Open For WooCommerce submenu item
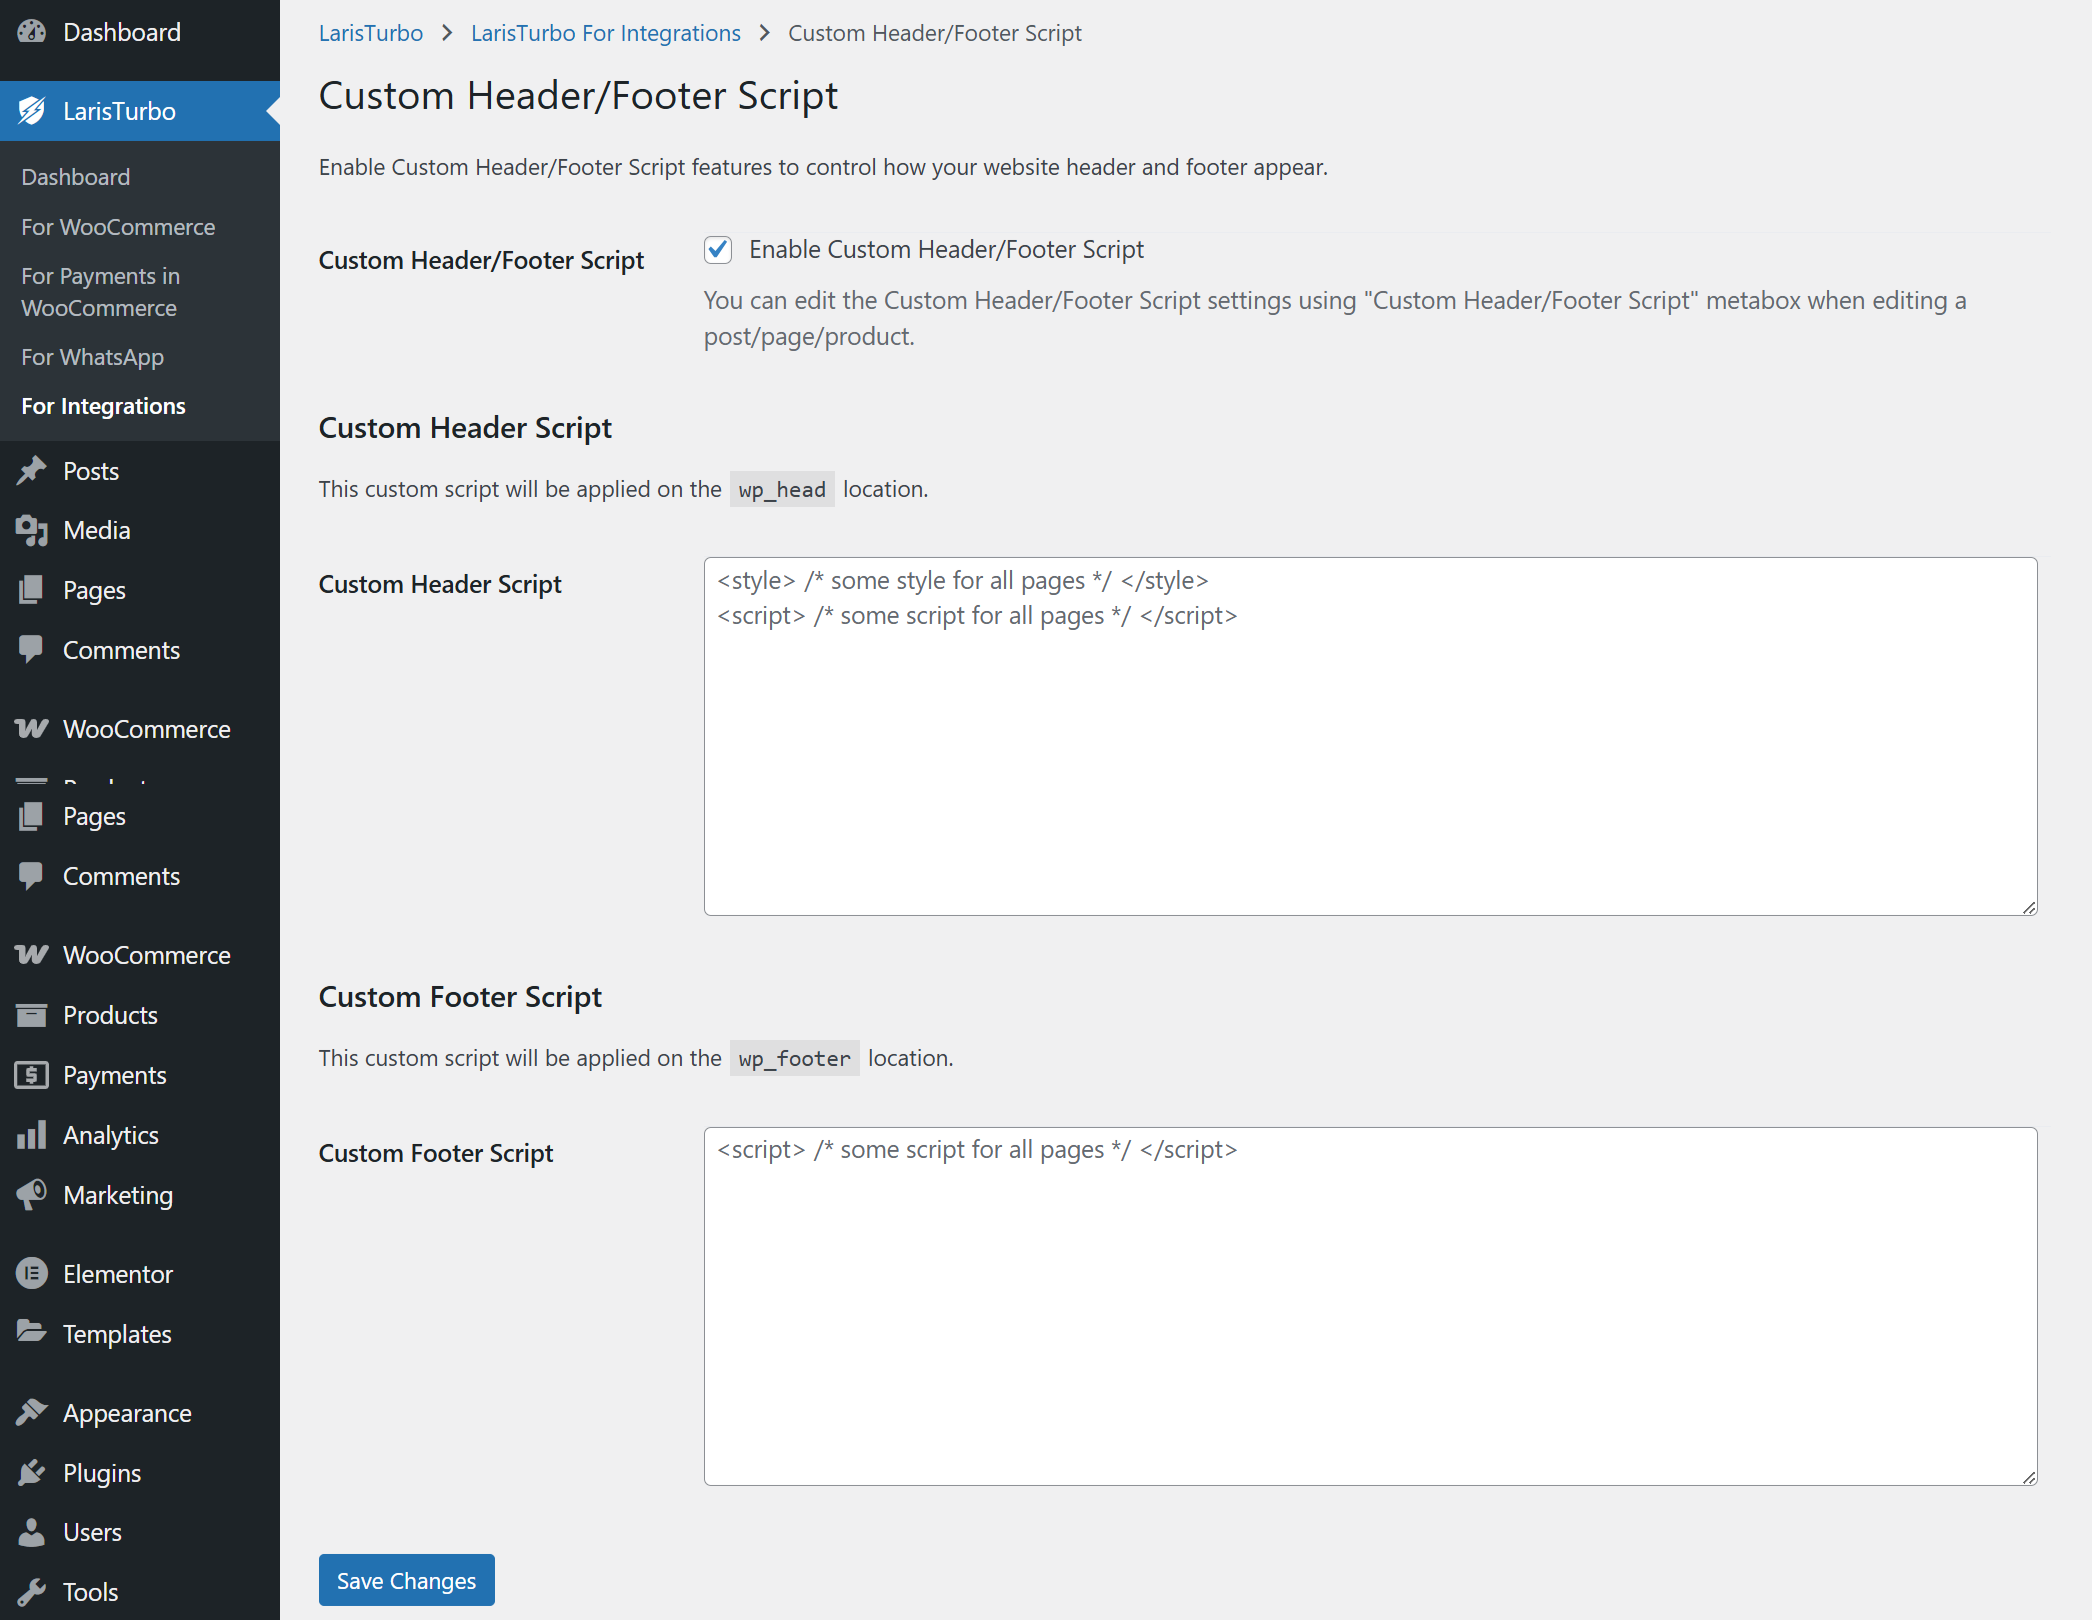 118,227
